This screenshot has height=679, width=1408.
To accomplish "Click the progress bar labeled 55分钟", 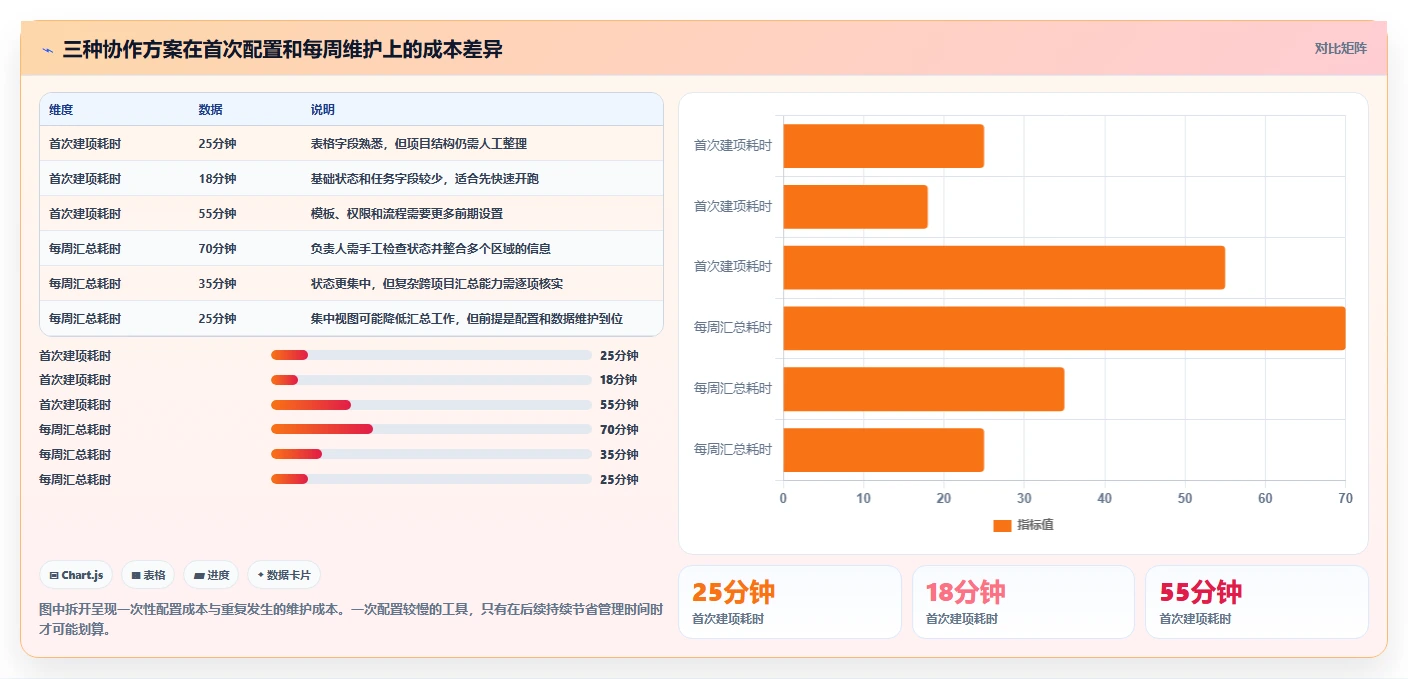I will [x=431, y=405].
